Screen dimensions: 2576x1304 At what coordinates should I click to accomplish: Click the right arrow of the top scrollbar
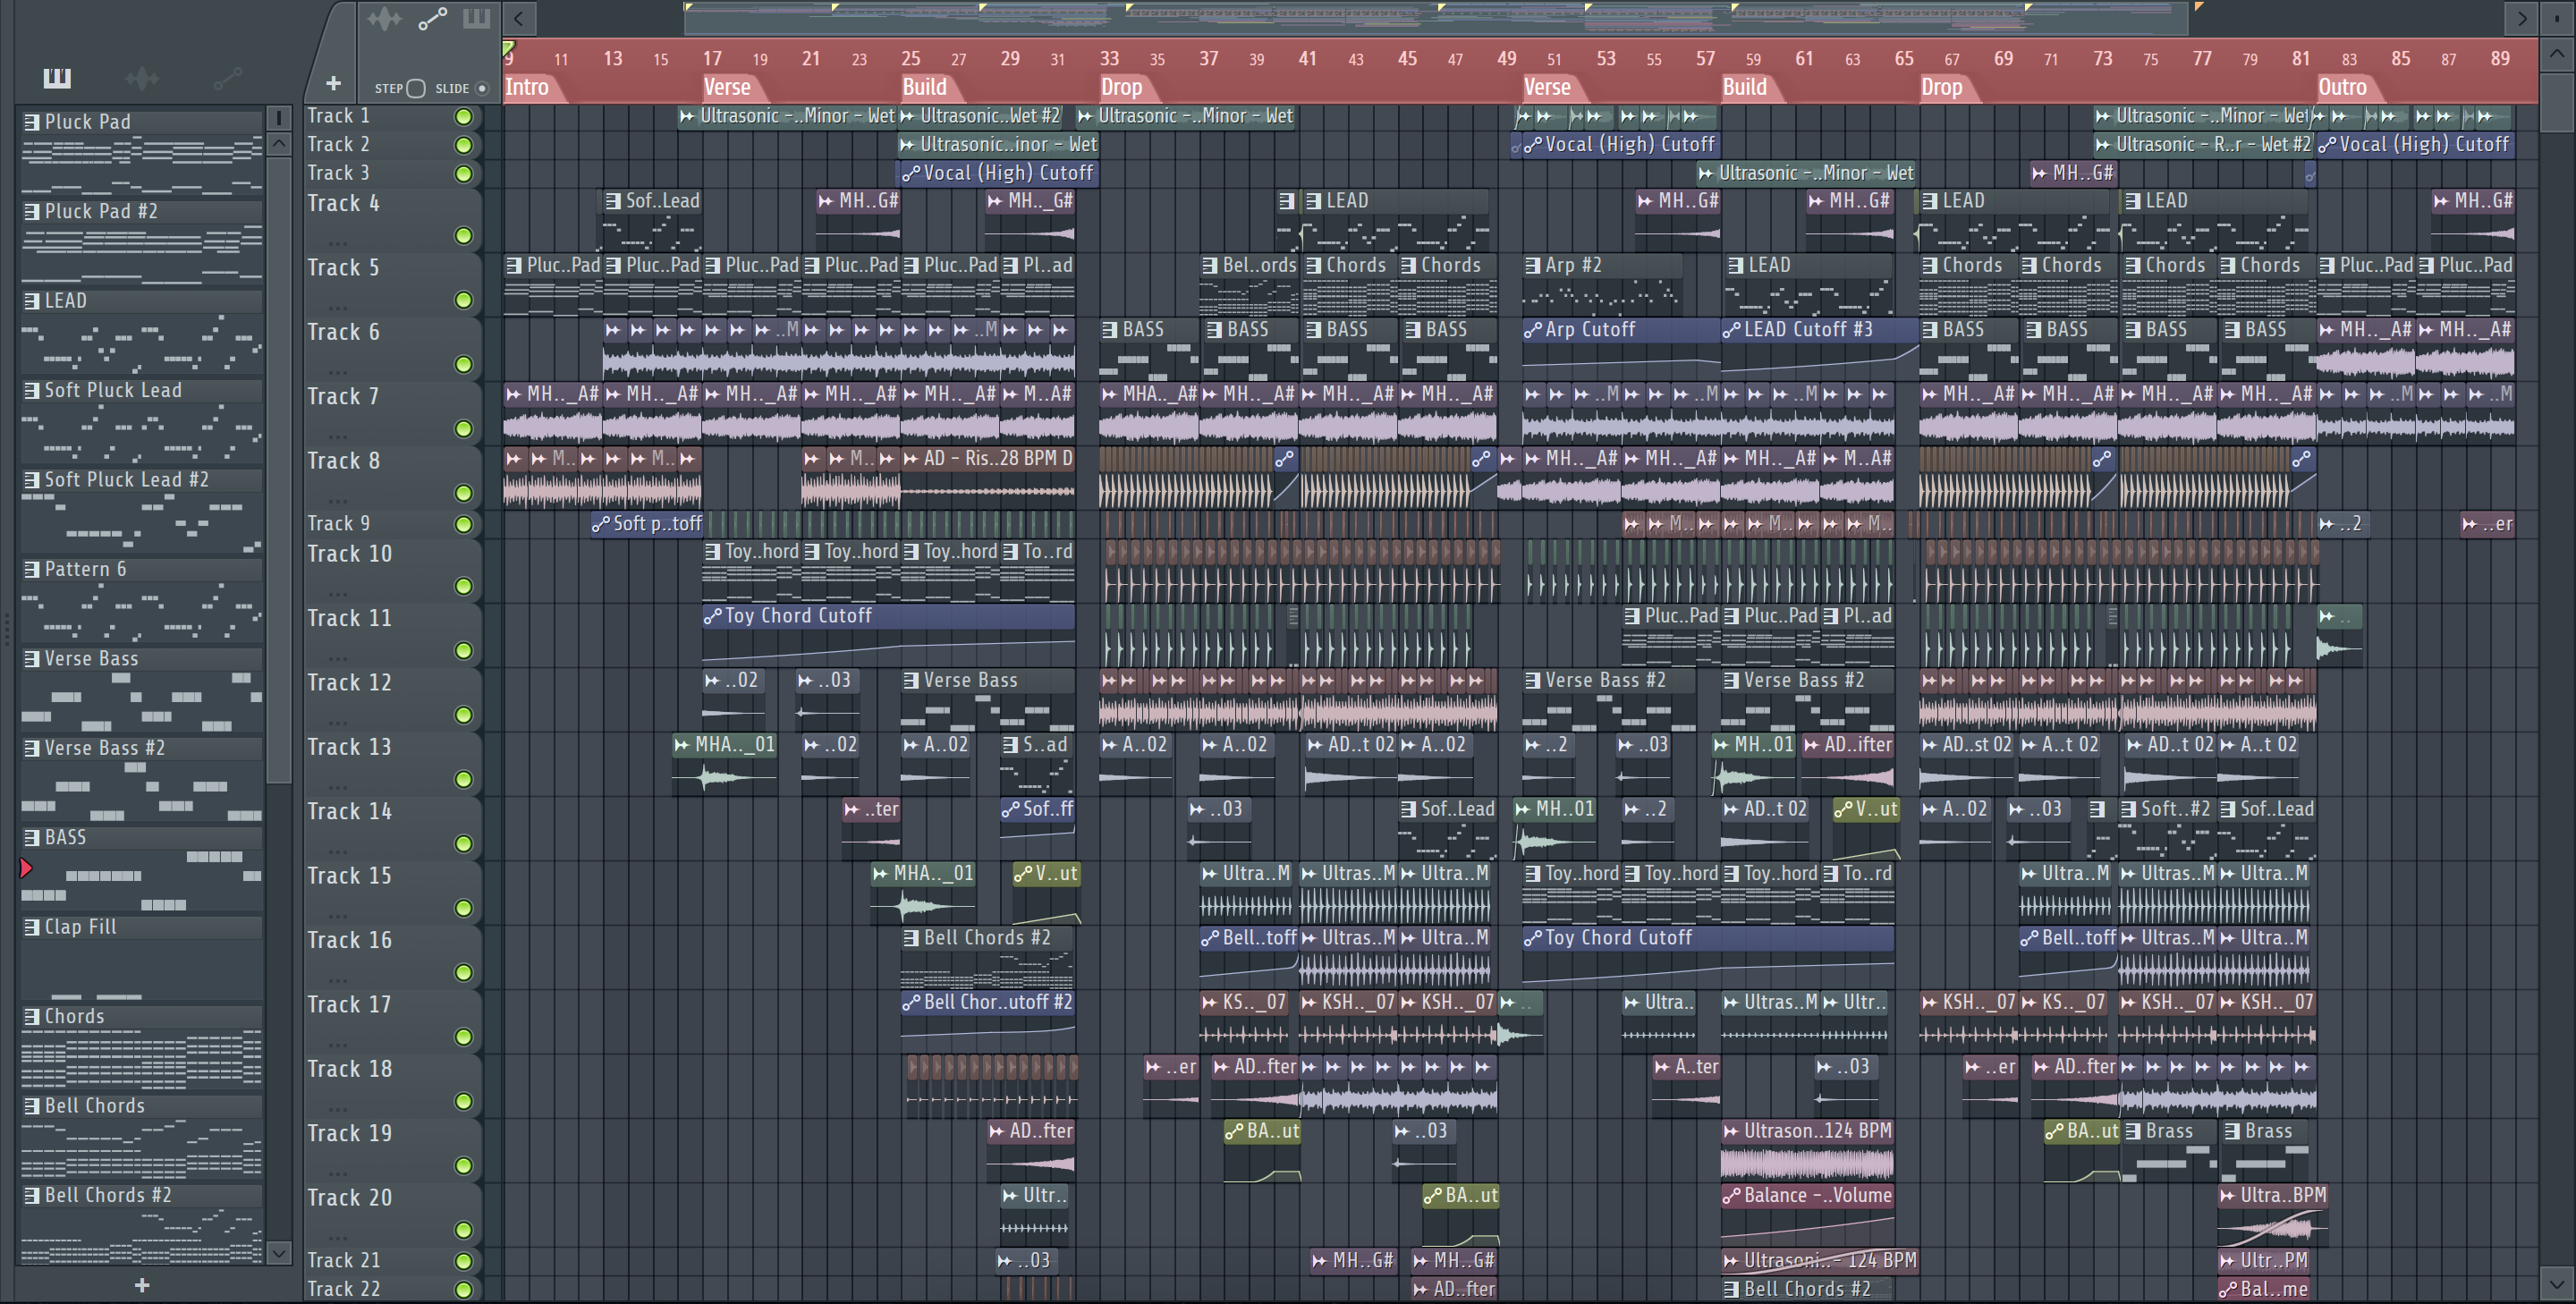(x=2522, y=18)
